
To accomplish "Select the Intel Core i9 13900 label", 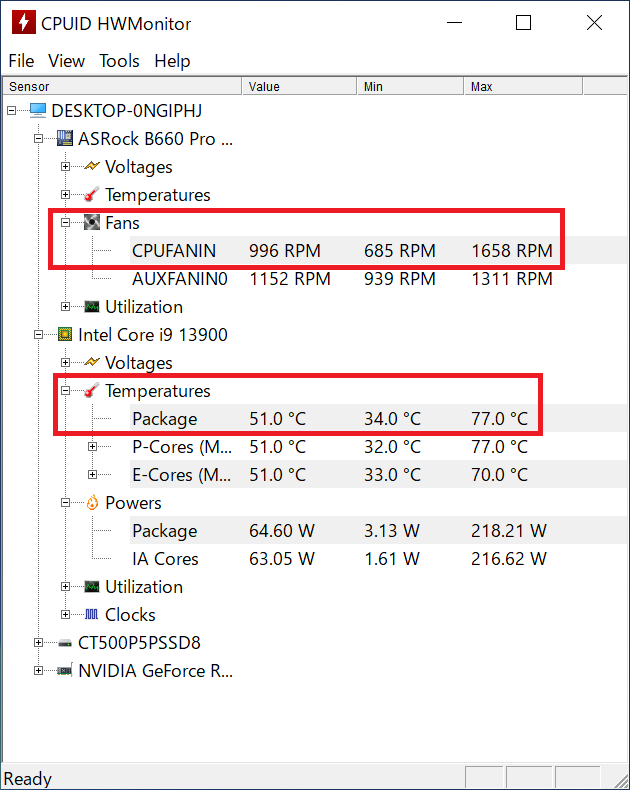I will point(153,335).
